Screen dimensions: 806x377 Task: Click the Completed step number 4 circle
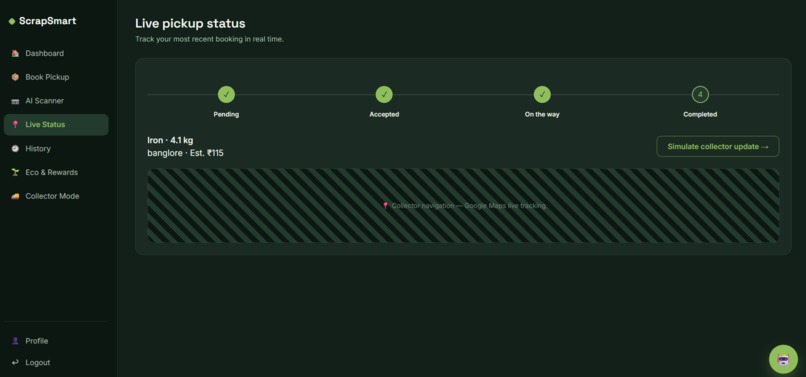(x=700, y=95)
